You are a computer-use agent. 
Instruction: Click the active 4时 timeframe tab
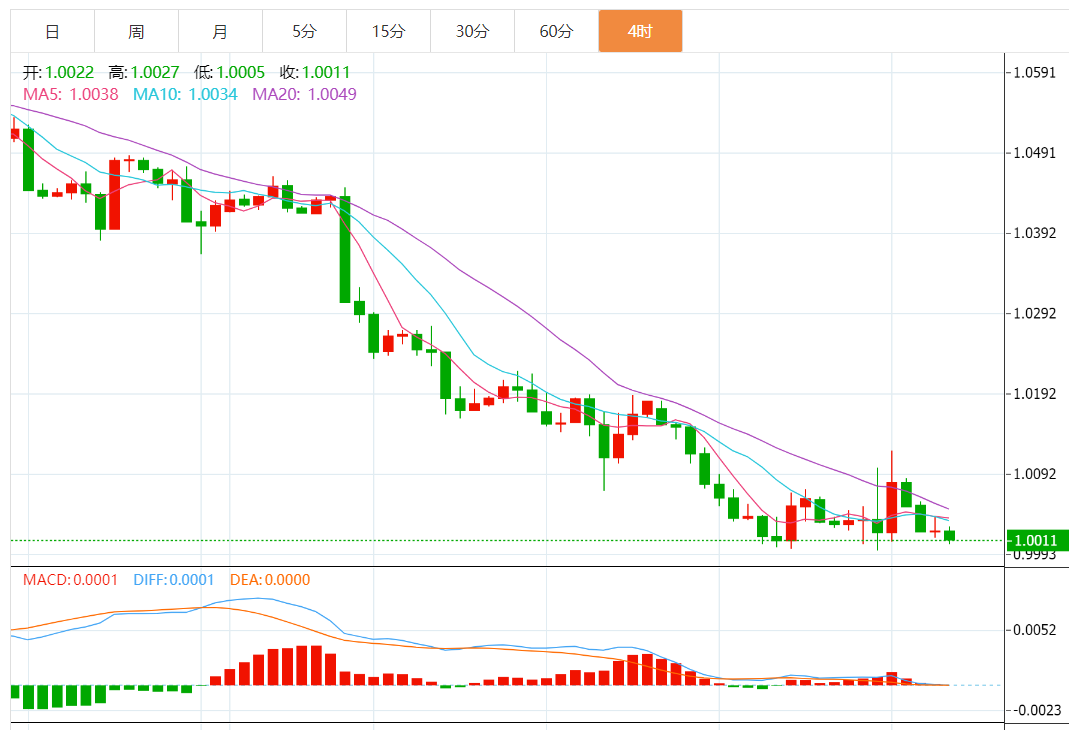(x=640, y=31)
